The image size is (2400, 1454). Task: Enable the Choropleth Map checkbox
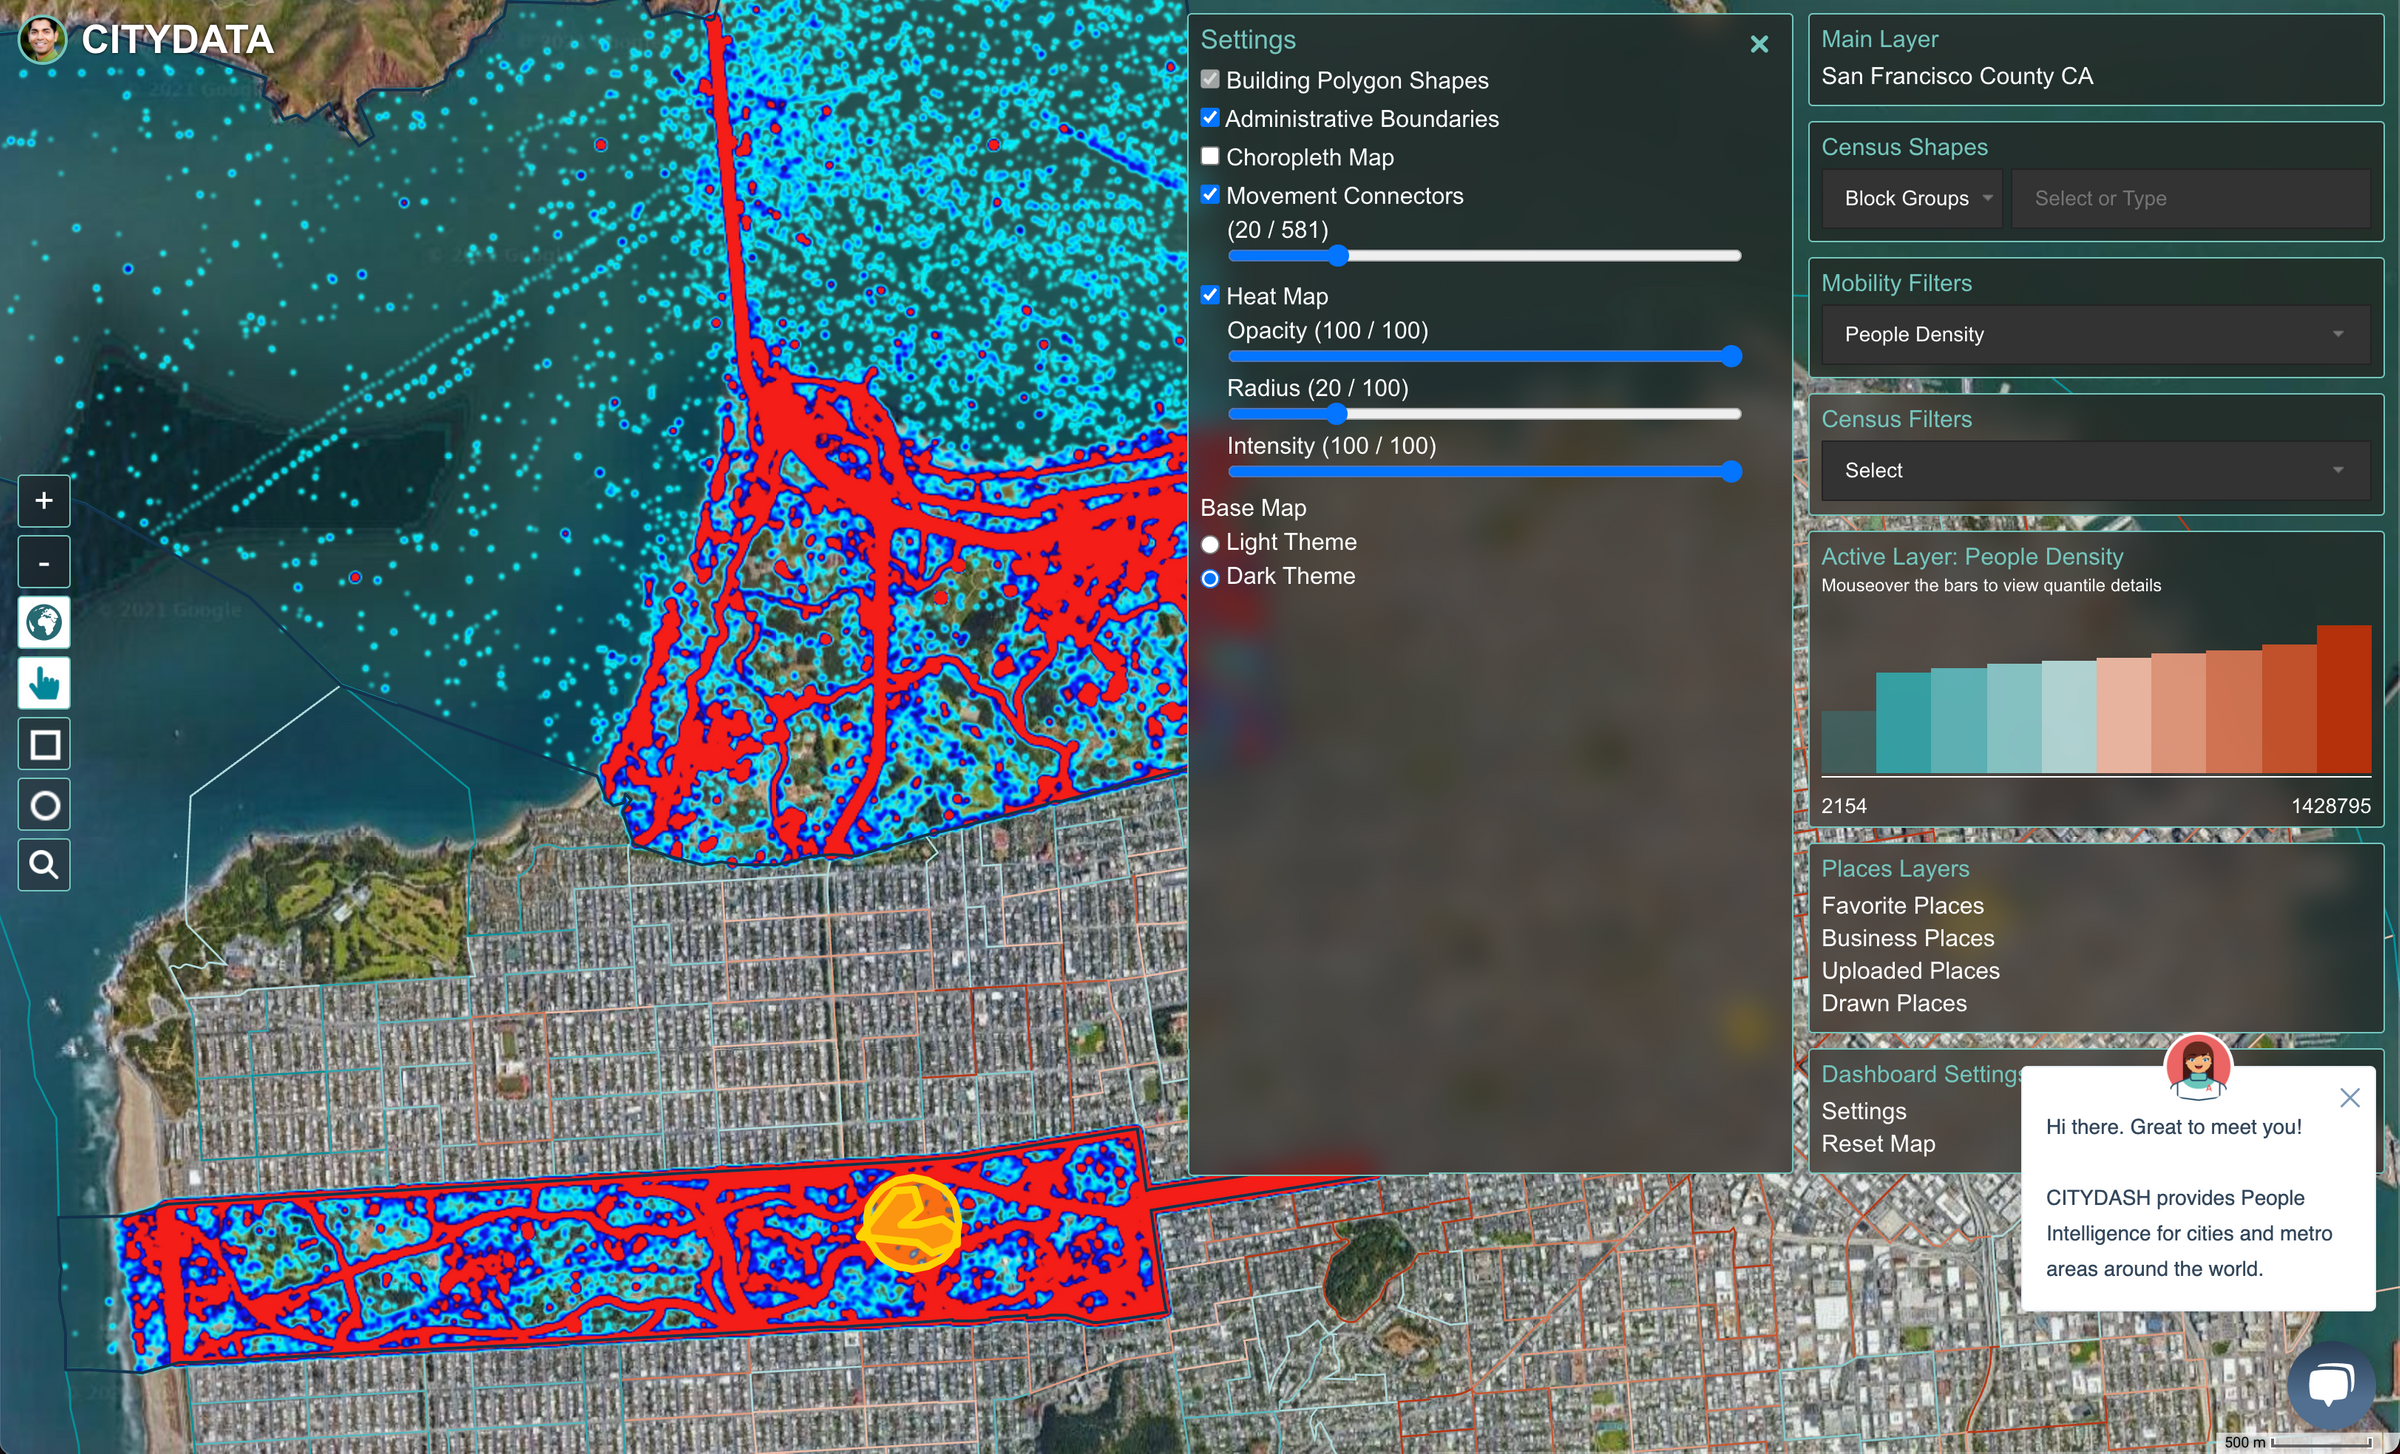point(1210,156)
